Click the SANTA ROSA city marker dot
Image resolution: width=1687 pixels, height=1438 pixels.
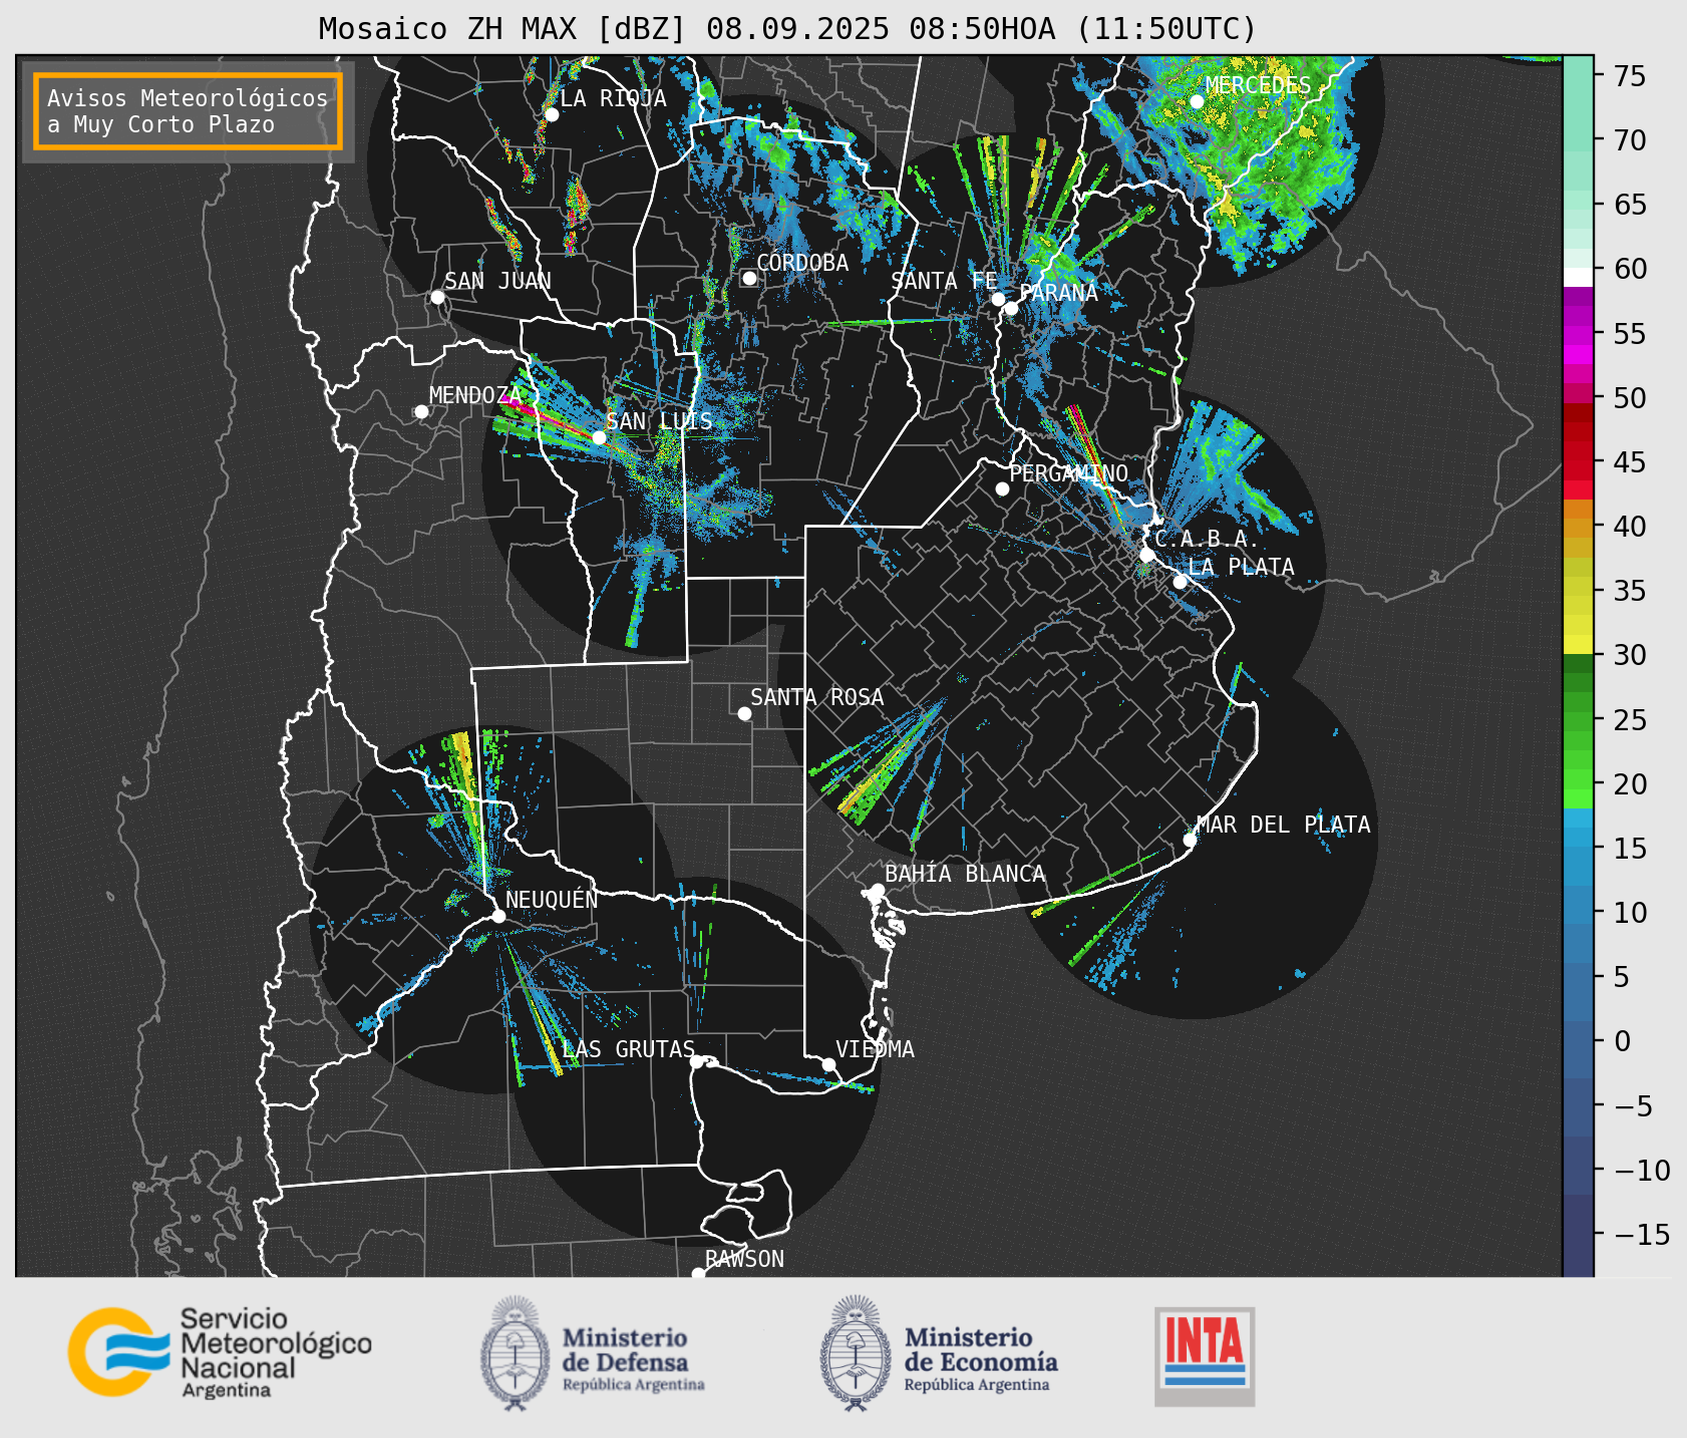coord(744,713)
